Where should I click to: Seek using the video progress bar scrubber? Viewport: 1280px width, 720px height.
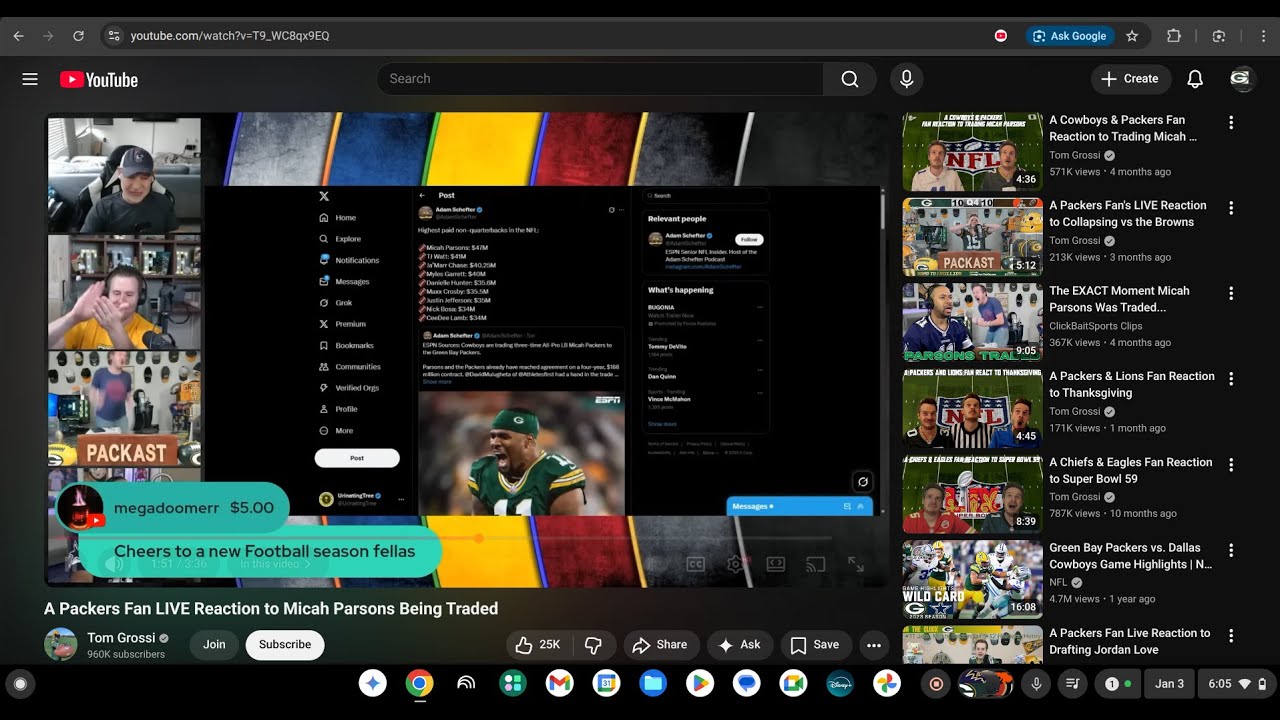click(479, 538)
